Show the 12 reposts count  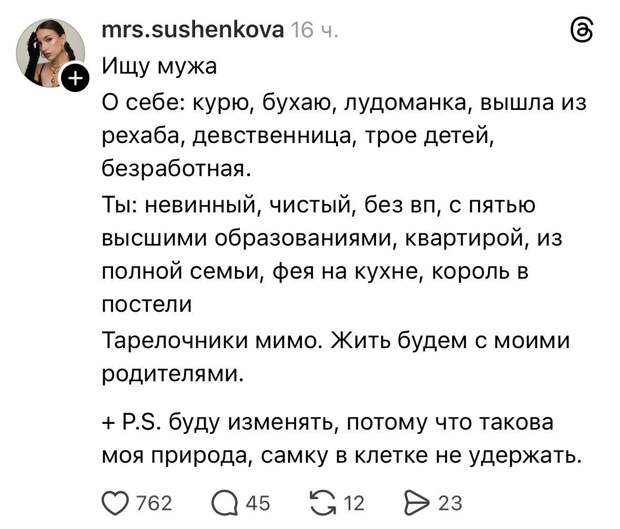[355, 502]
